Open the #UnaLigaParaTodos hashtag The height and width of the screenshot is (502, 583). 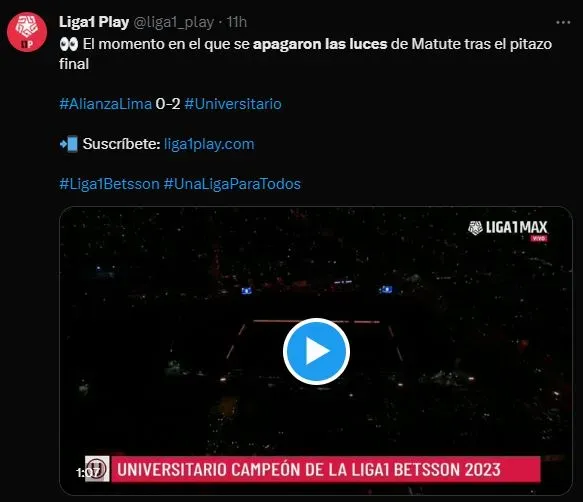(232, 184)
